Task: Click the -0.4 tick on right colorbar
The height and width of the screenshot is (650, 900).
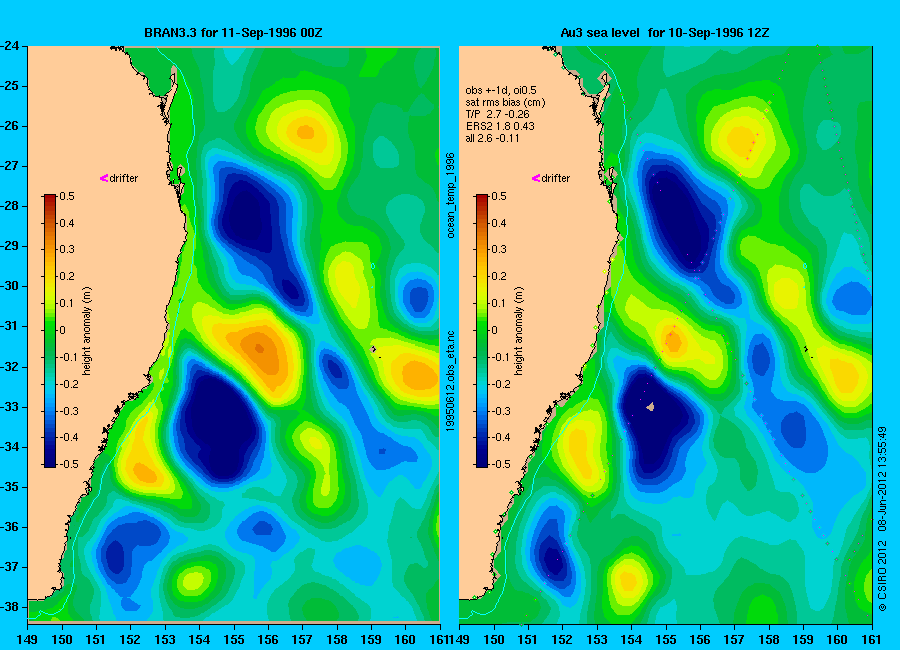Action: pos(501,437)
